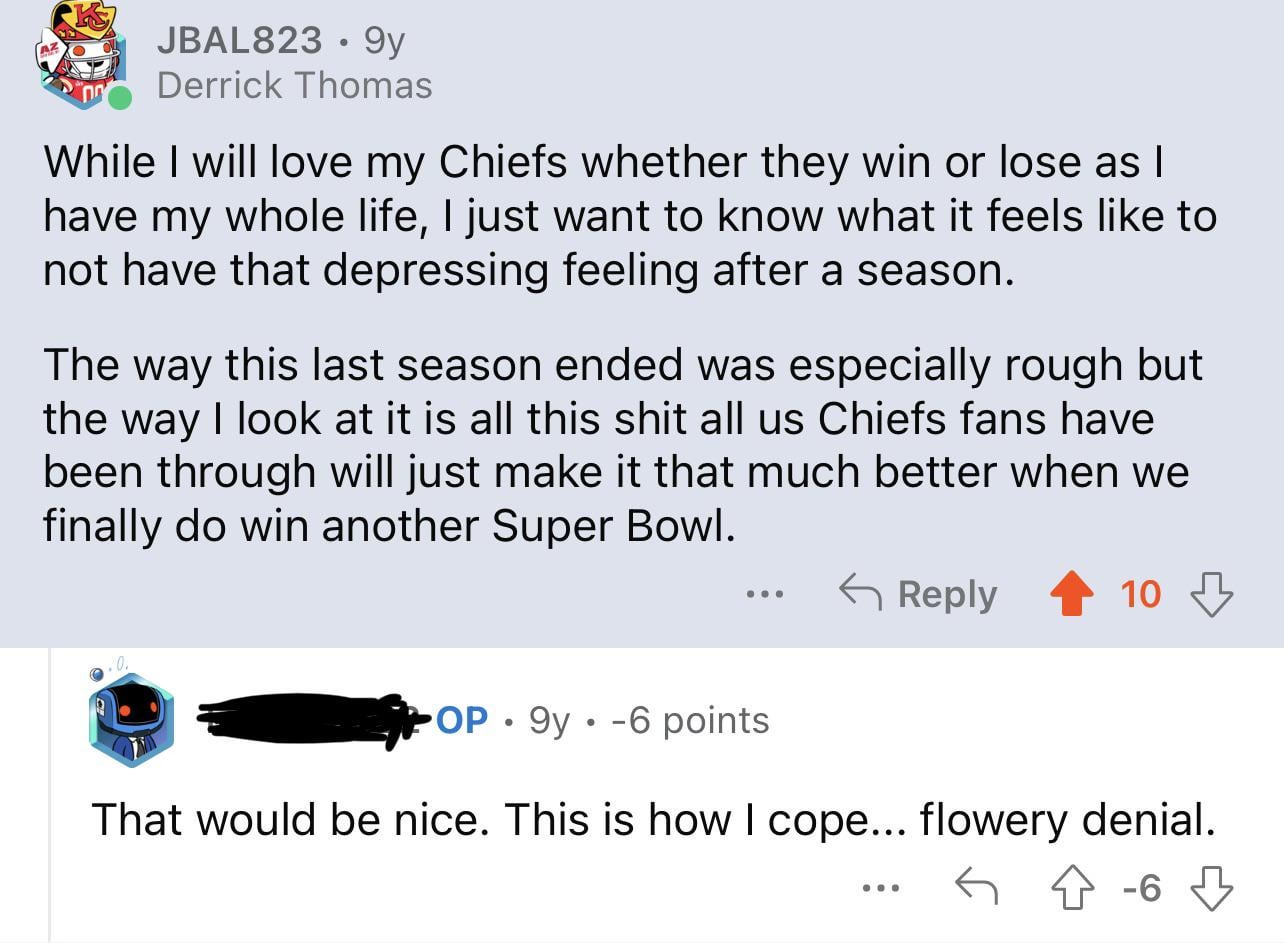Open the three-dot menu on OP's reply
Viewport: 1284px width, 943px height.
pyautogui.click(x=878, y=886)
